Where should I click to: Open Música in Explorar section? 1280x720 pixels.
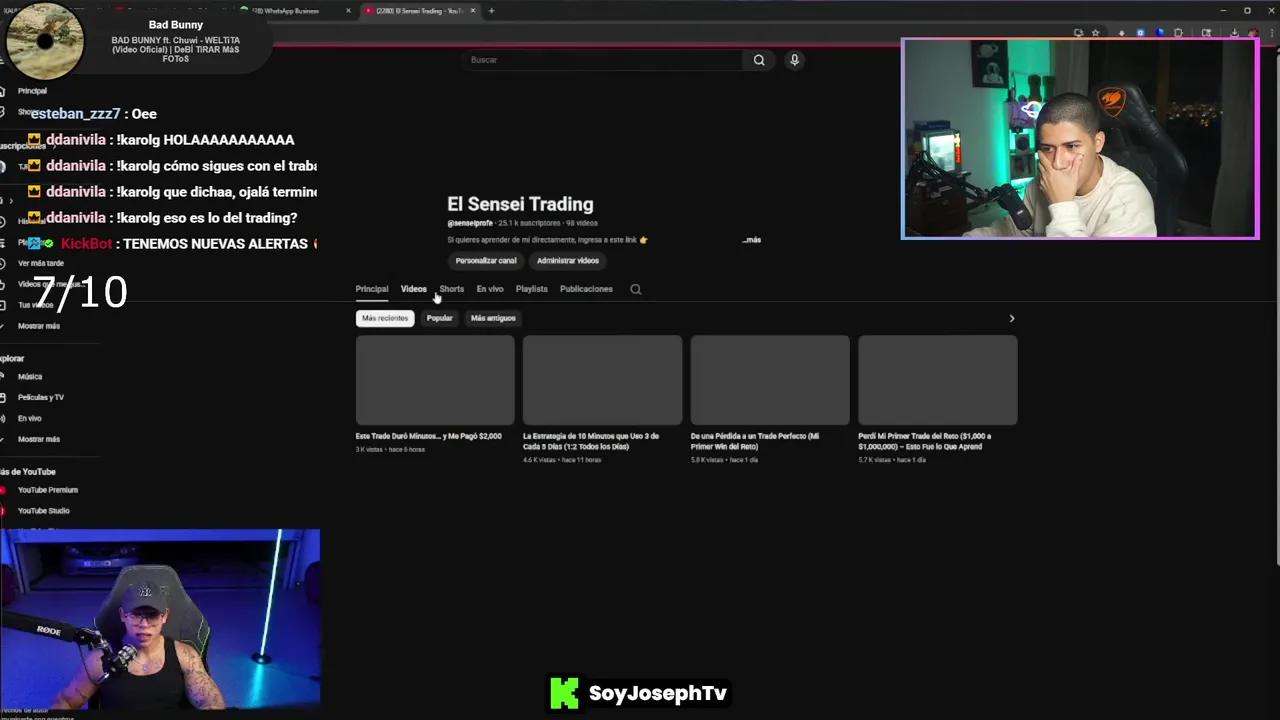click(30, 377)
